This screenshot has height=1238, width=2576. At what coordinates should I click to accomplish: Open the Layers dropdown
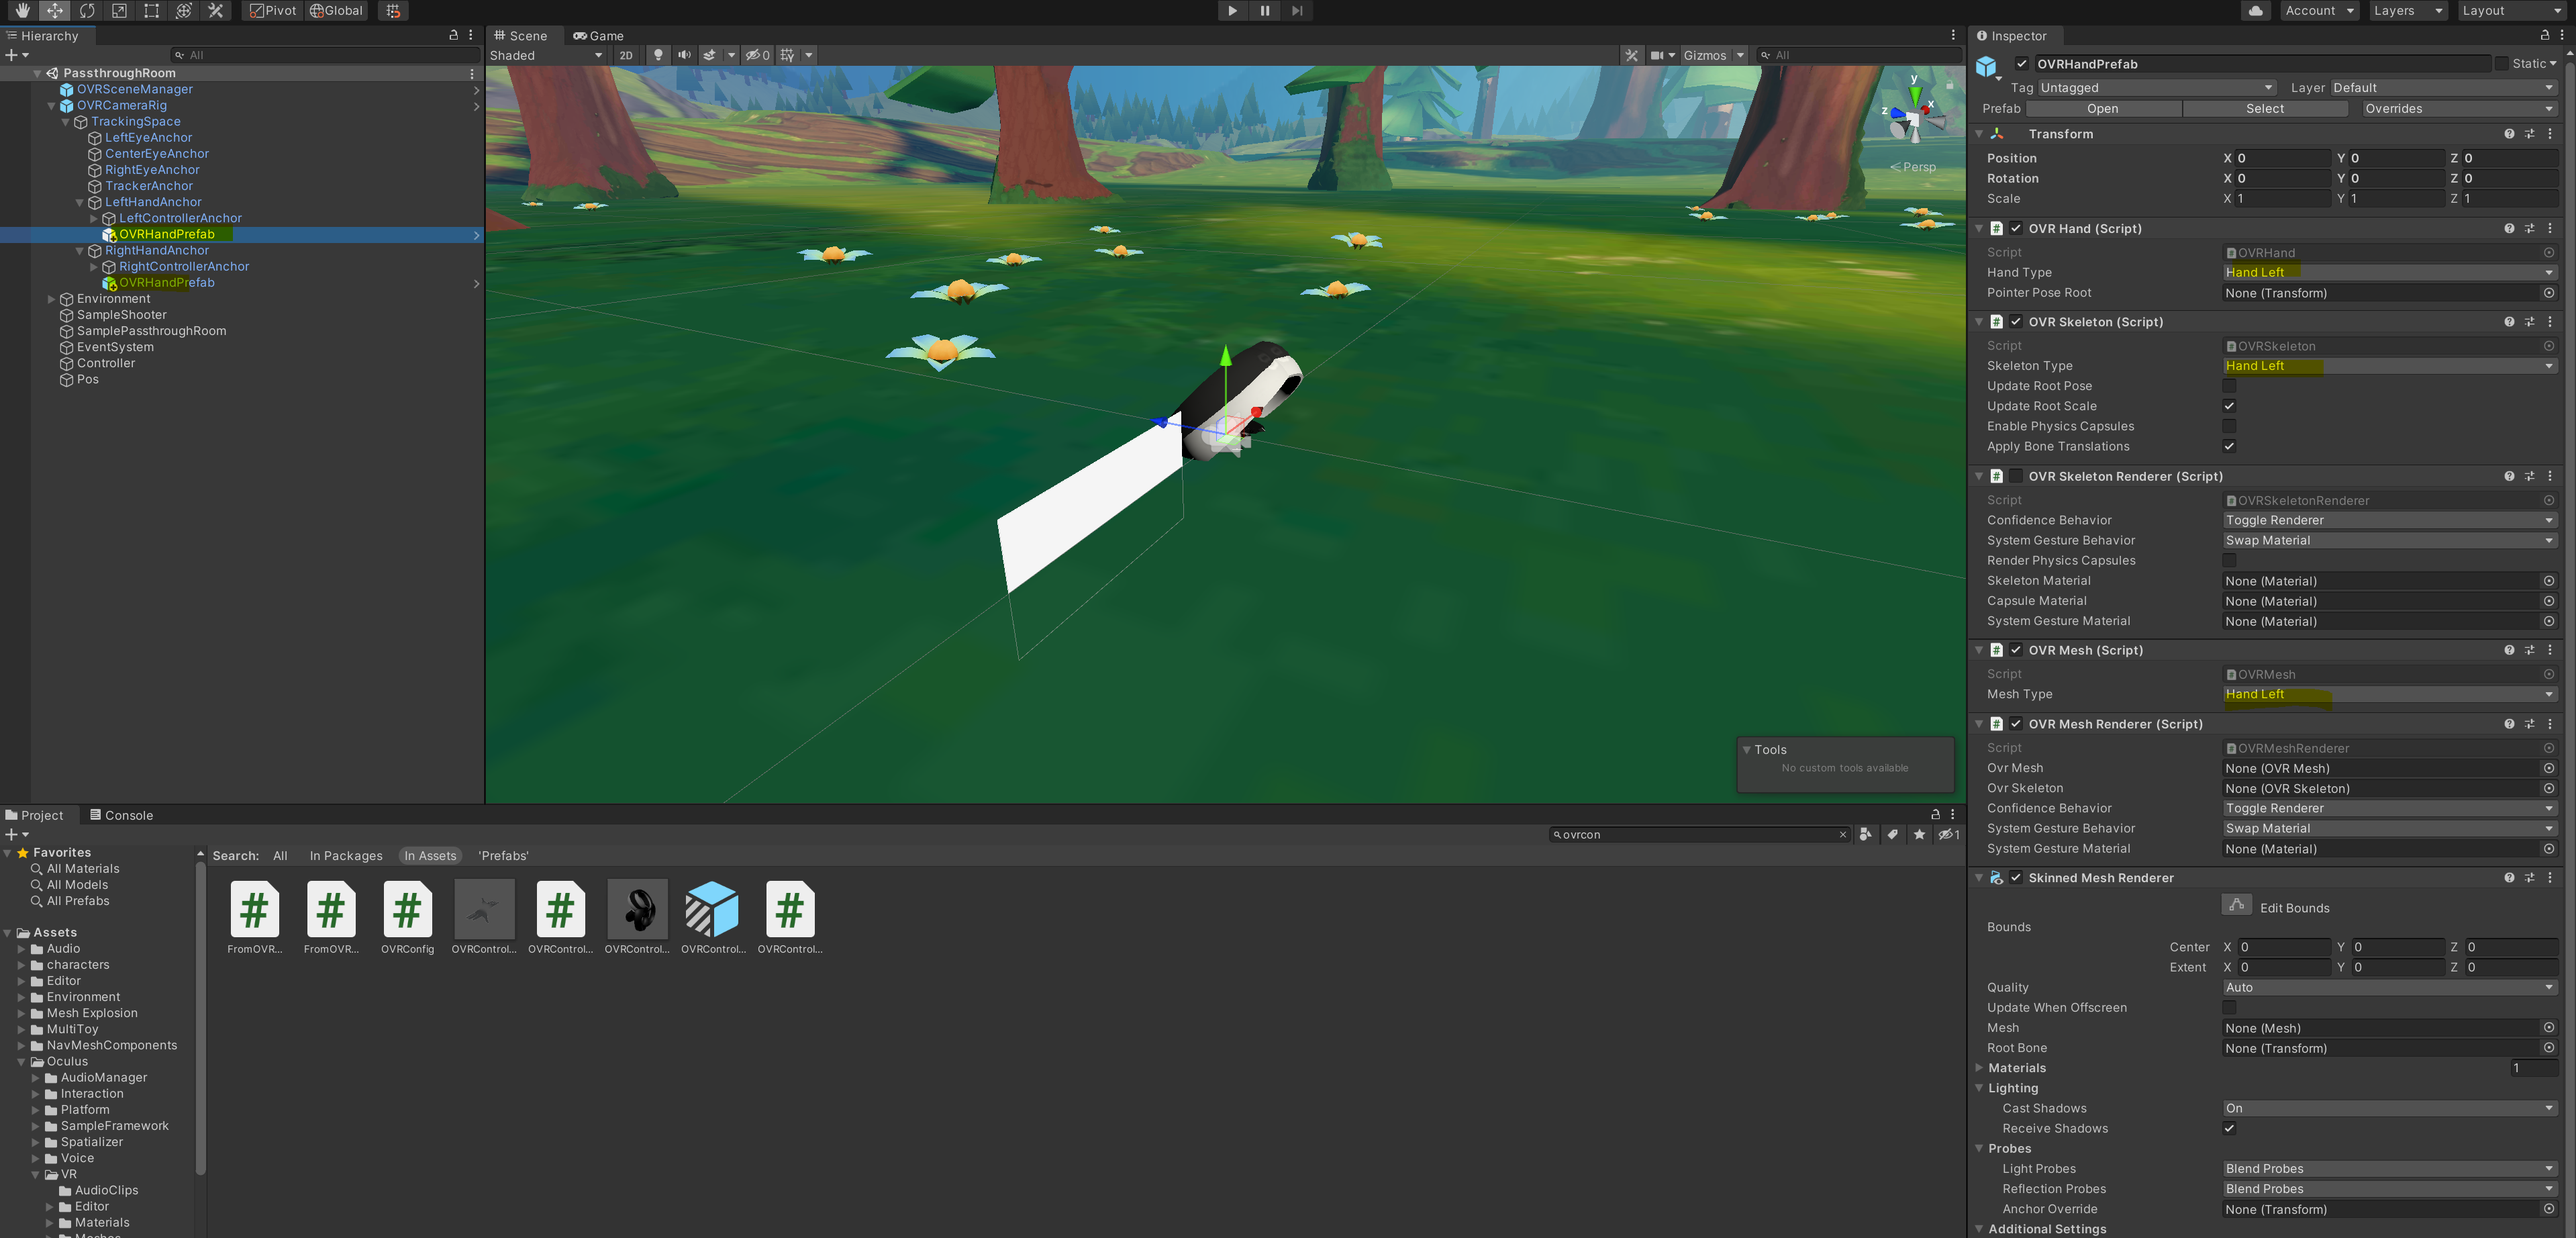(x=2407, y=11)
